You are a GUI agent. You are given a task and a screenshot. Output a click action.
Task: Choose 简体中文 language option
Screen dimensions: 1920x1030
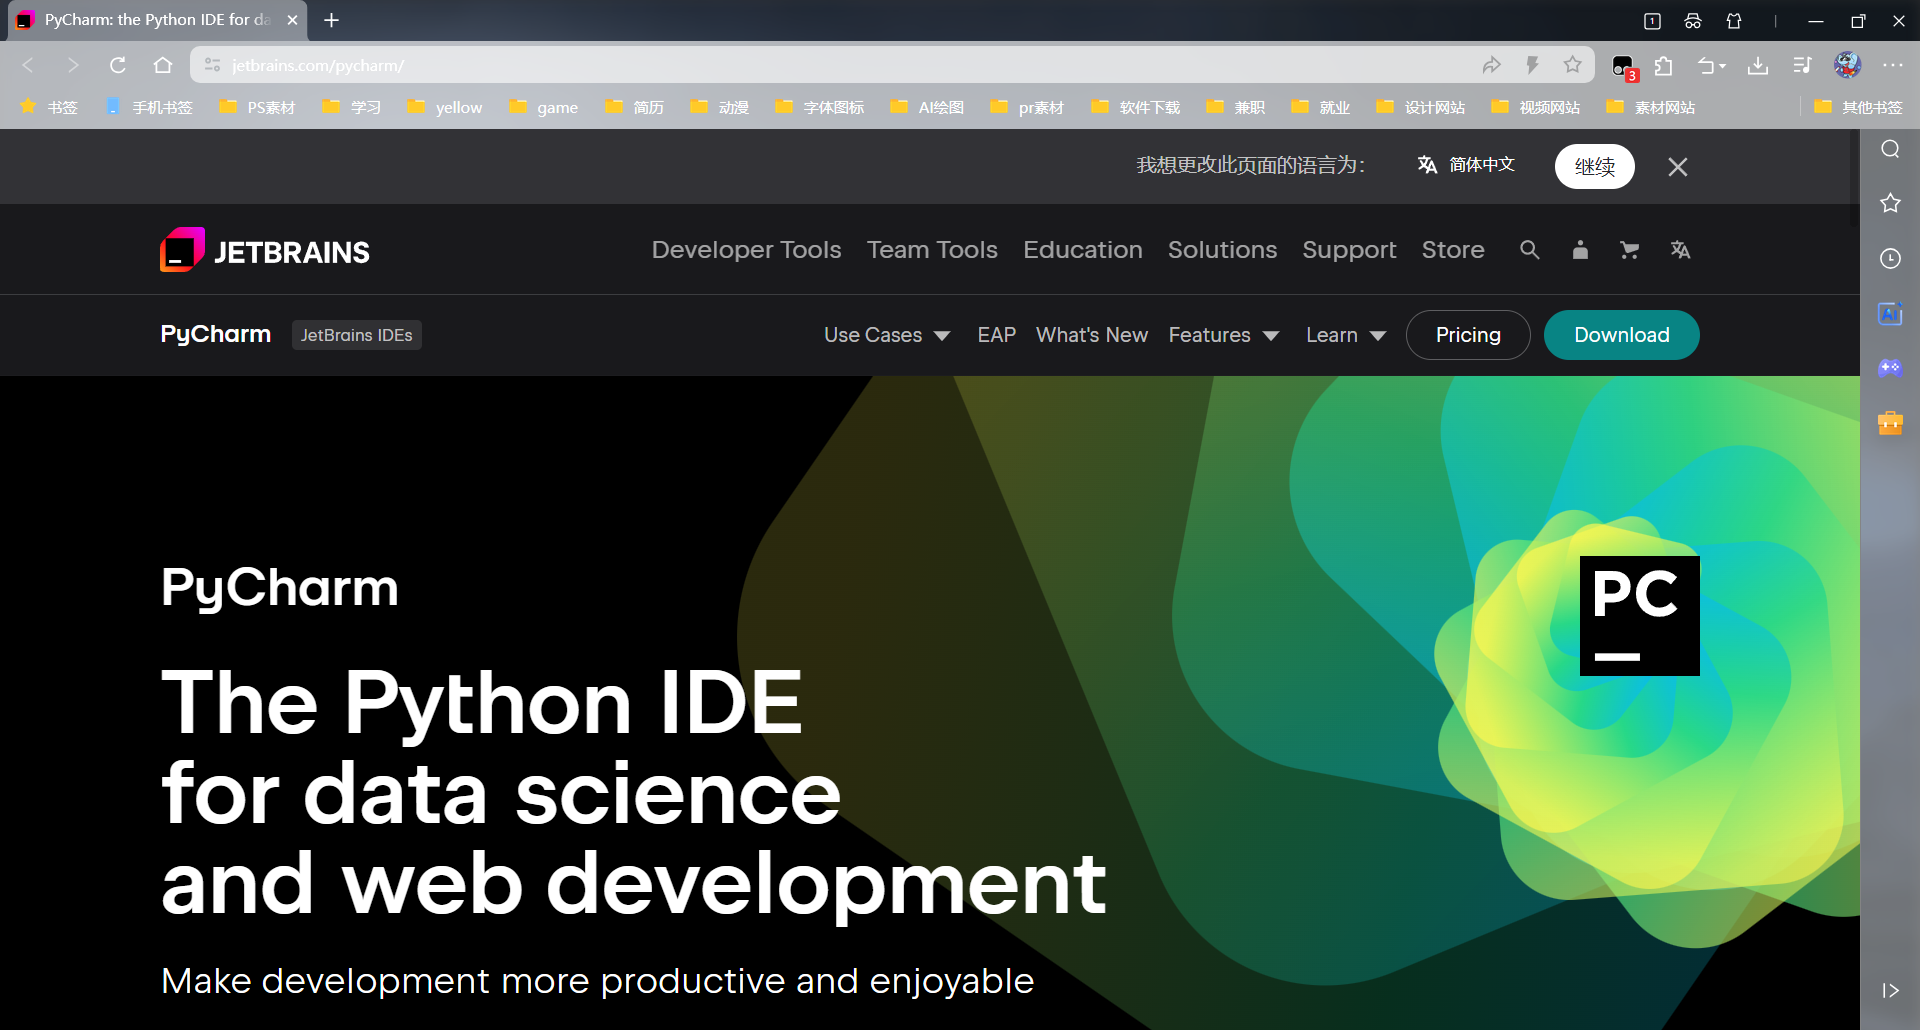coord(1466,165)
